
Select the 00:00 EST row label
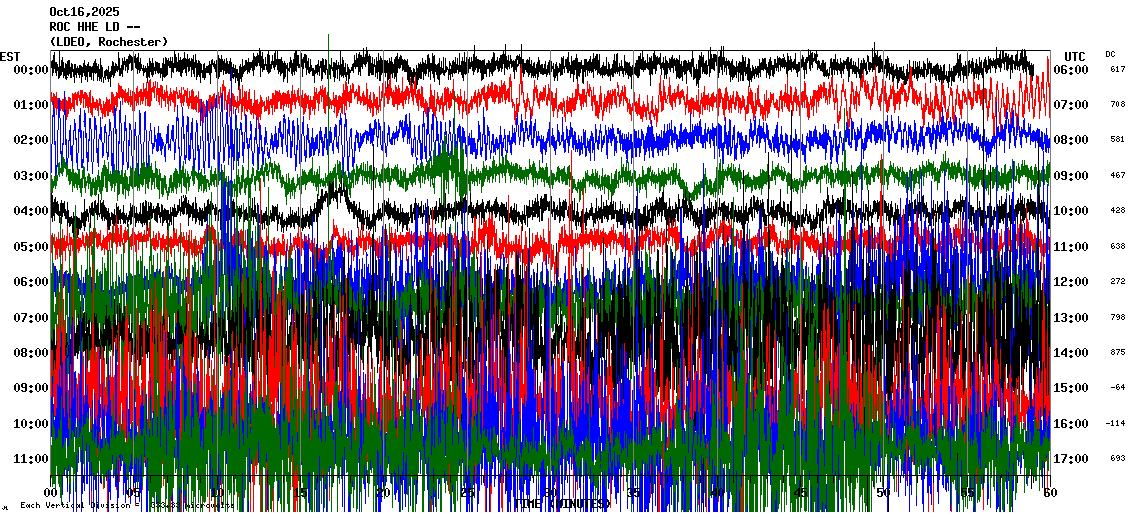click(31, 70)
